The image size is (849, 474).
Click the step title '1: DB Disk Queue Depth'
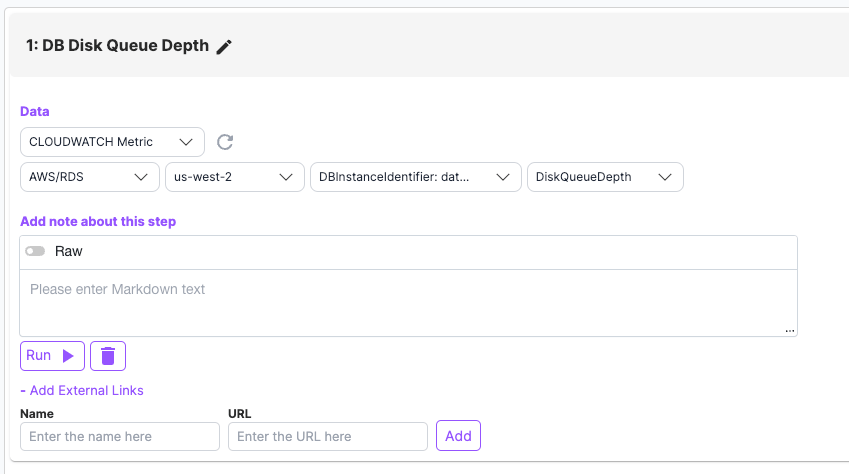pos(117,46)
